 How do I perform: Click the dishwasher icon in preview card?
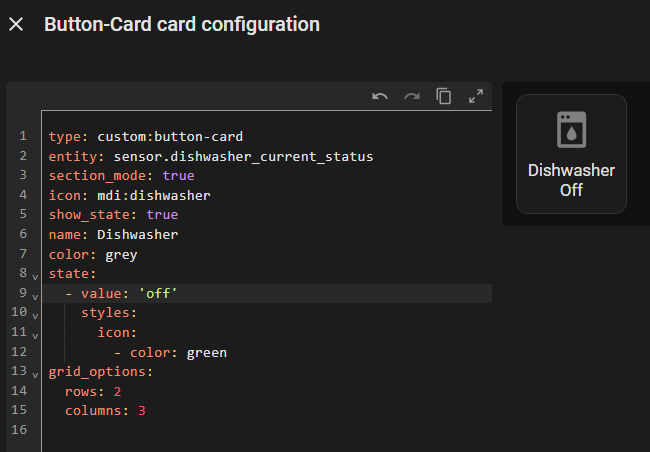tap(571, 131)
